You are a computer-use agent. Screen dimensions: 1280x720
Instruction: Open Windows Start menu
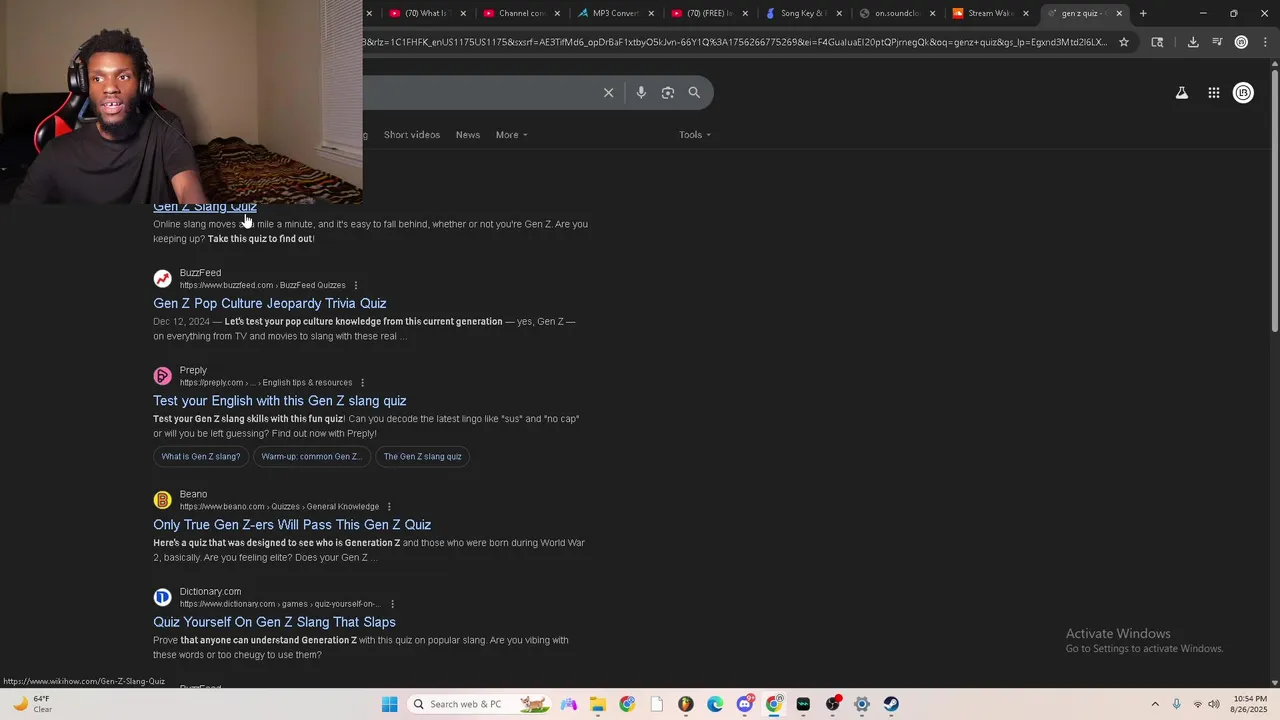point(390,704)
